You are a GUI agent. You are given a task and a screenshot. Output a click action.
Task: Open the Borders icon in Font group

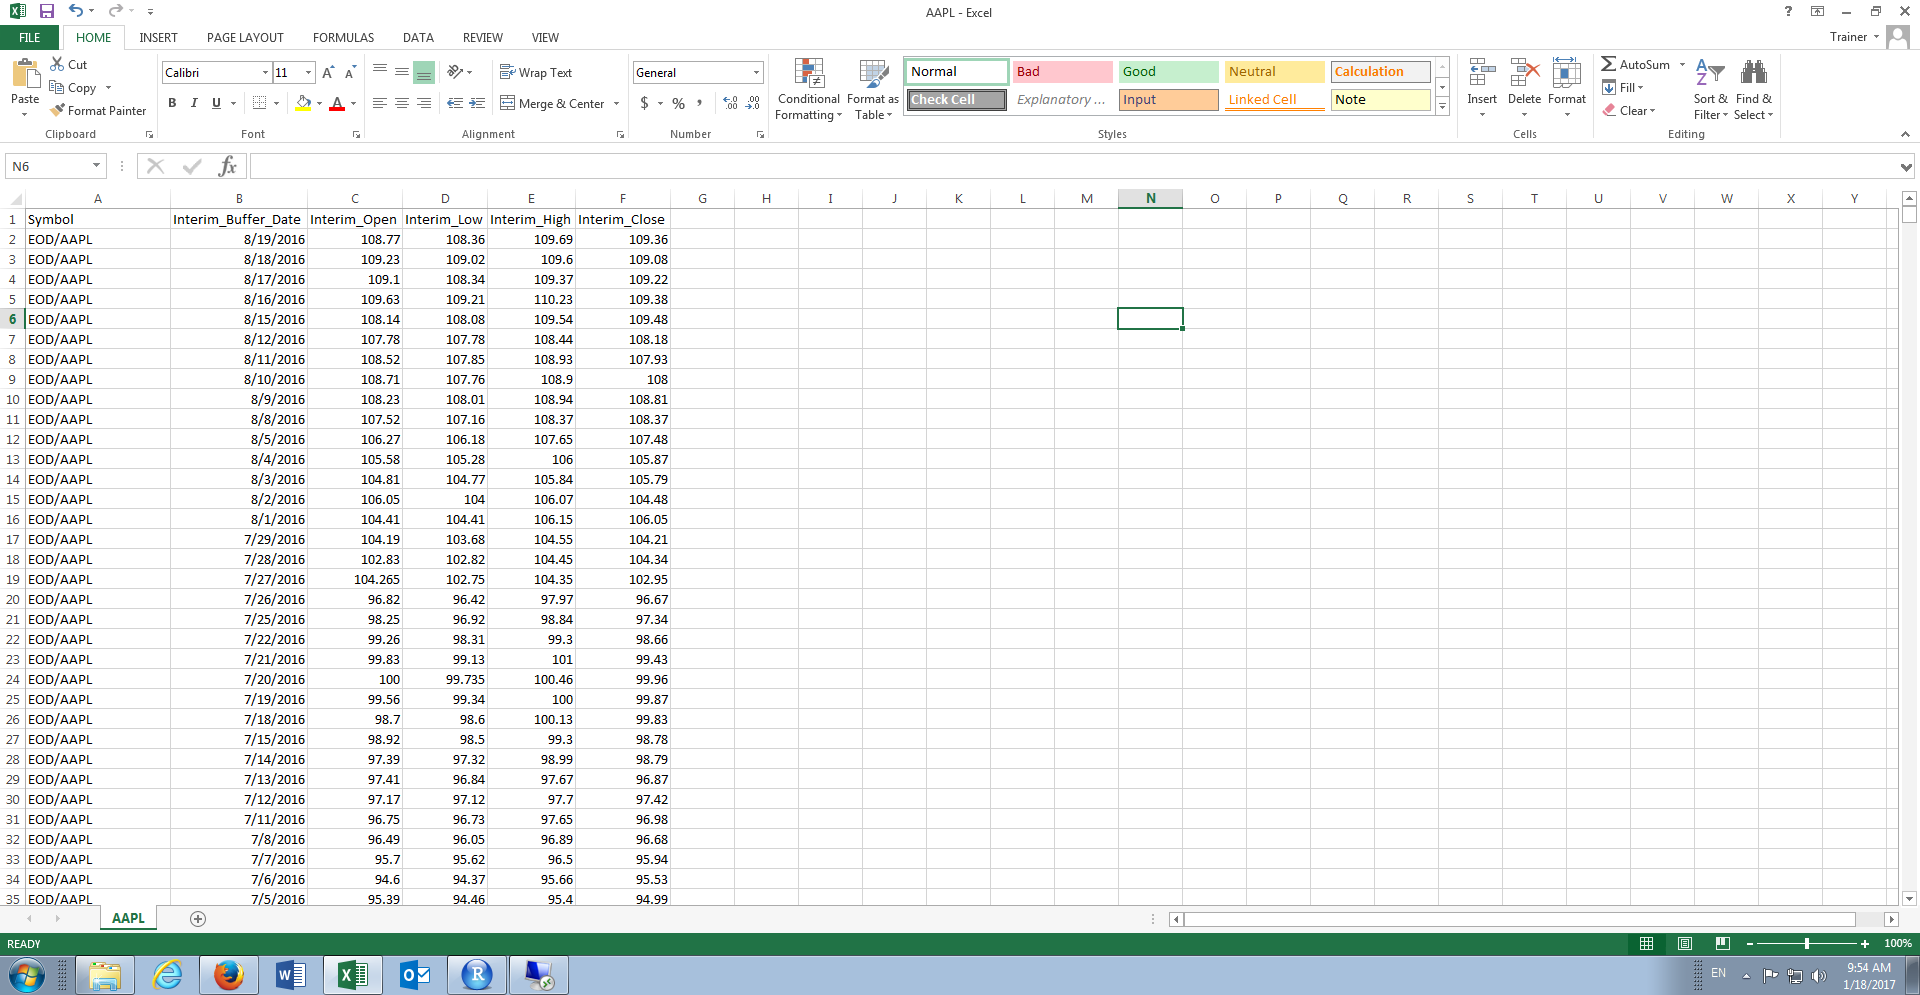[x=260, y=103]
